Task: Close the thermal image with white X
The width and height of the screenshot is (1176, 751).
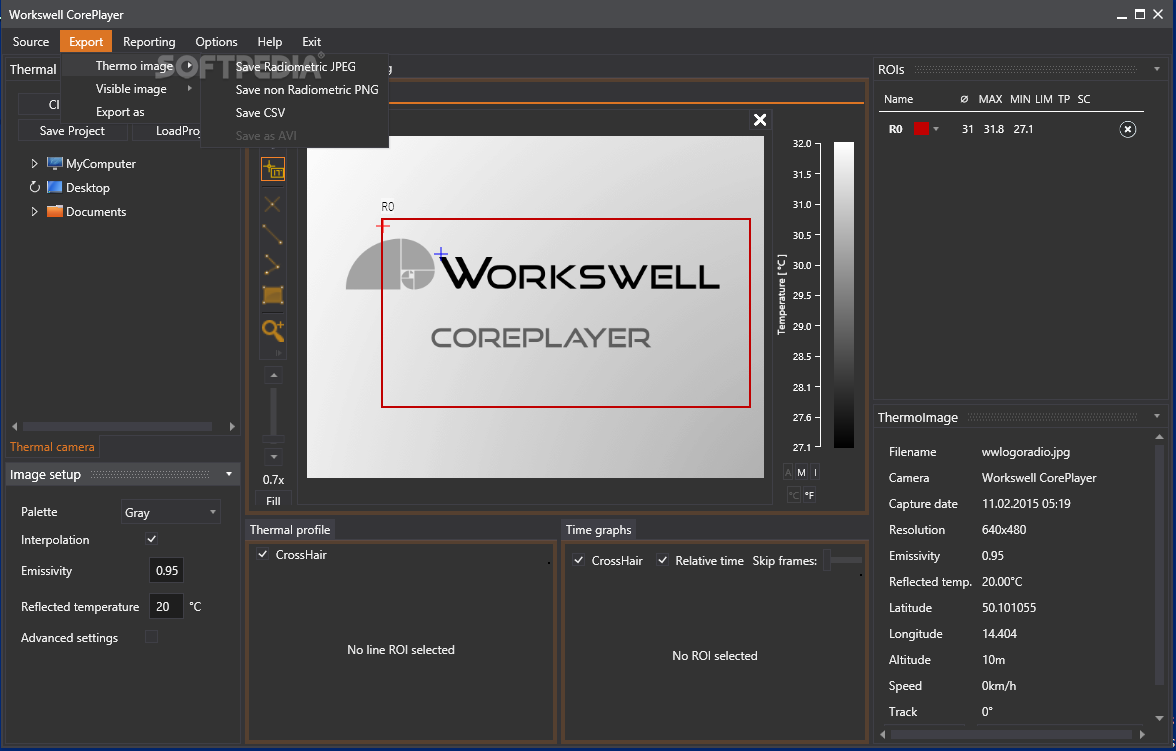Action: [760, 120]
